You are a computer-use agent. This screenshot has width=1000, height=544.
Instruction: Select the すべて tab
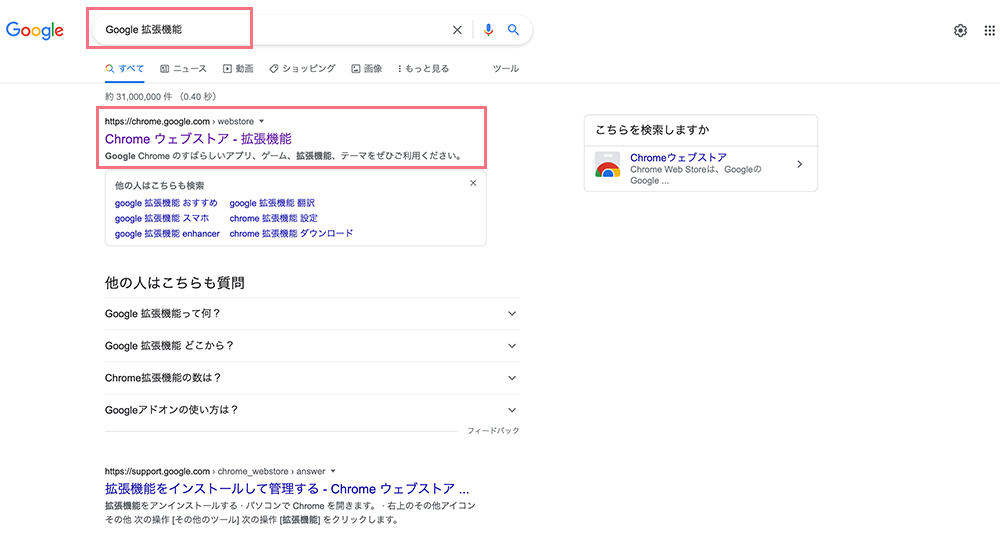tap(125, 69)
